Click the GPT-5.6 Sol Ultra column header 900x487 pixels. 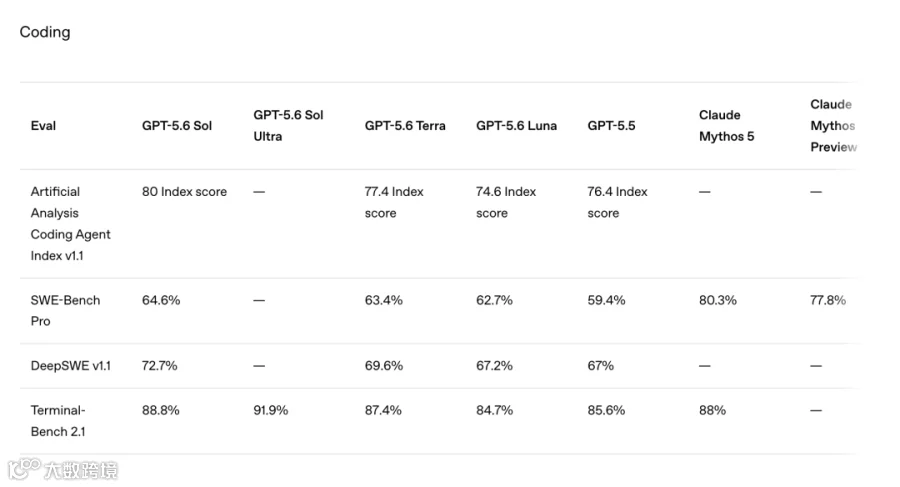[x=288, y=126]
